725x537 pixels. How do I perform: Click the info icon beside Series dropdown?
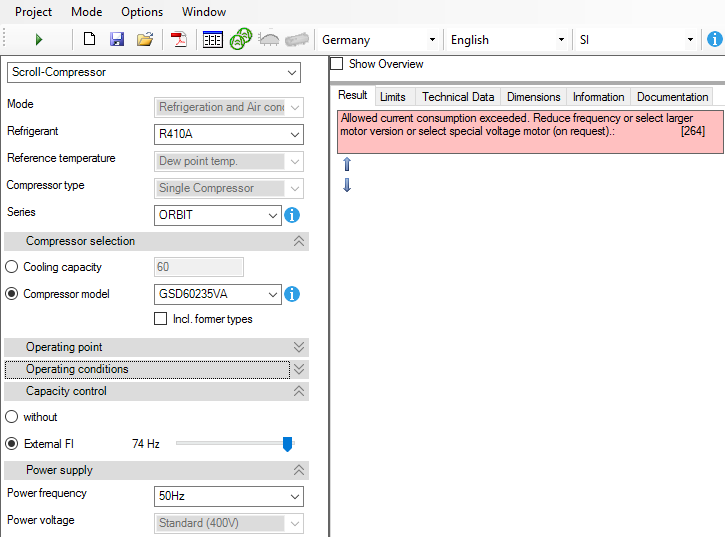pos(292,215)
